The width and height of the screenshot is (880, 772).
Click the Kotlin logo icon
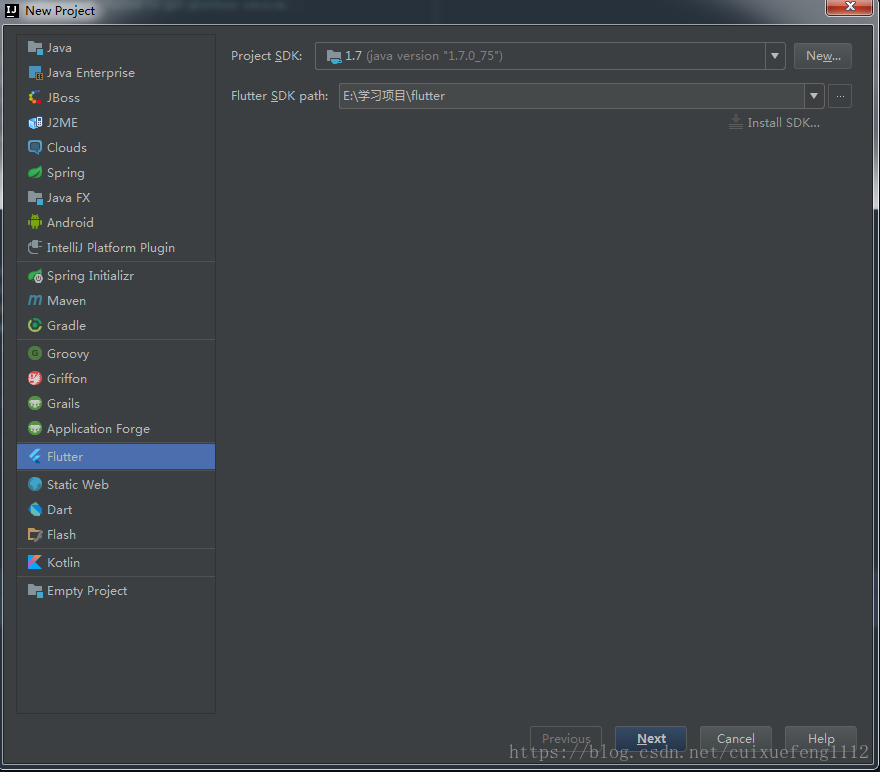[35, 562]
